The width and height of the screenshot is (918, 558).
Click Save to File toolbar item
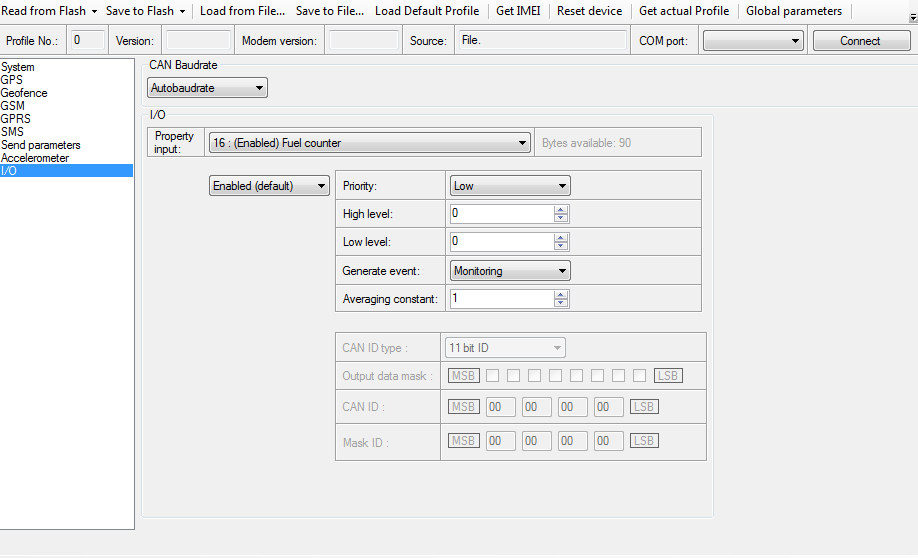(x=329, y=11)
